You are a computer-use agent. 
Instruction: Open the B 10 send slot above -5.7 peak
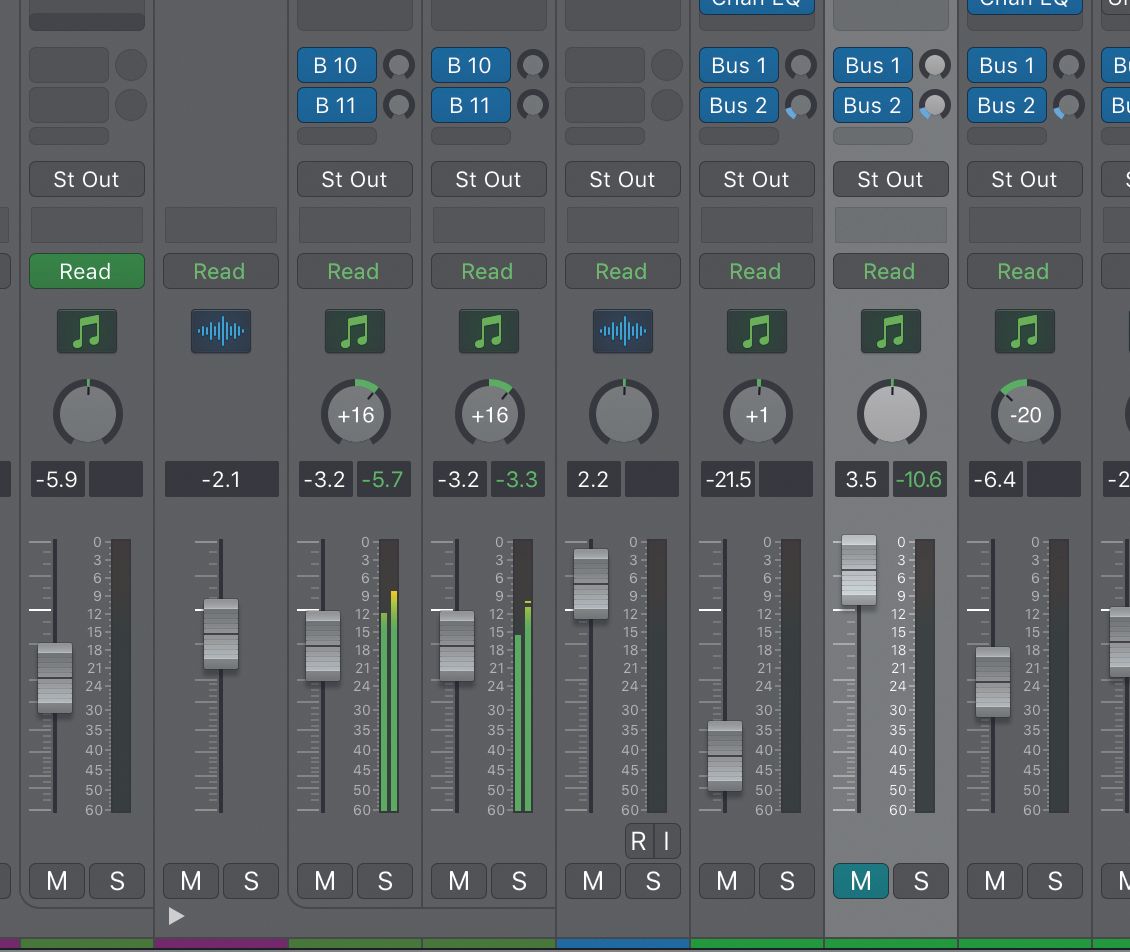[336, 66]
